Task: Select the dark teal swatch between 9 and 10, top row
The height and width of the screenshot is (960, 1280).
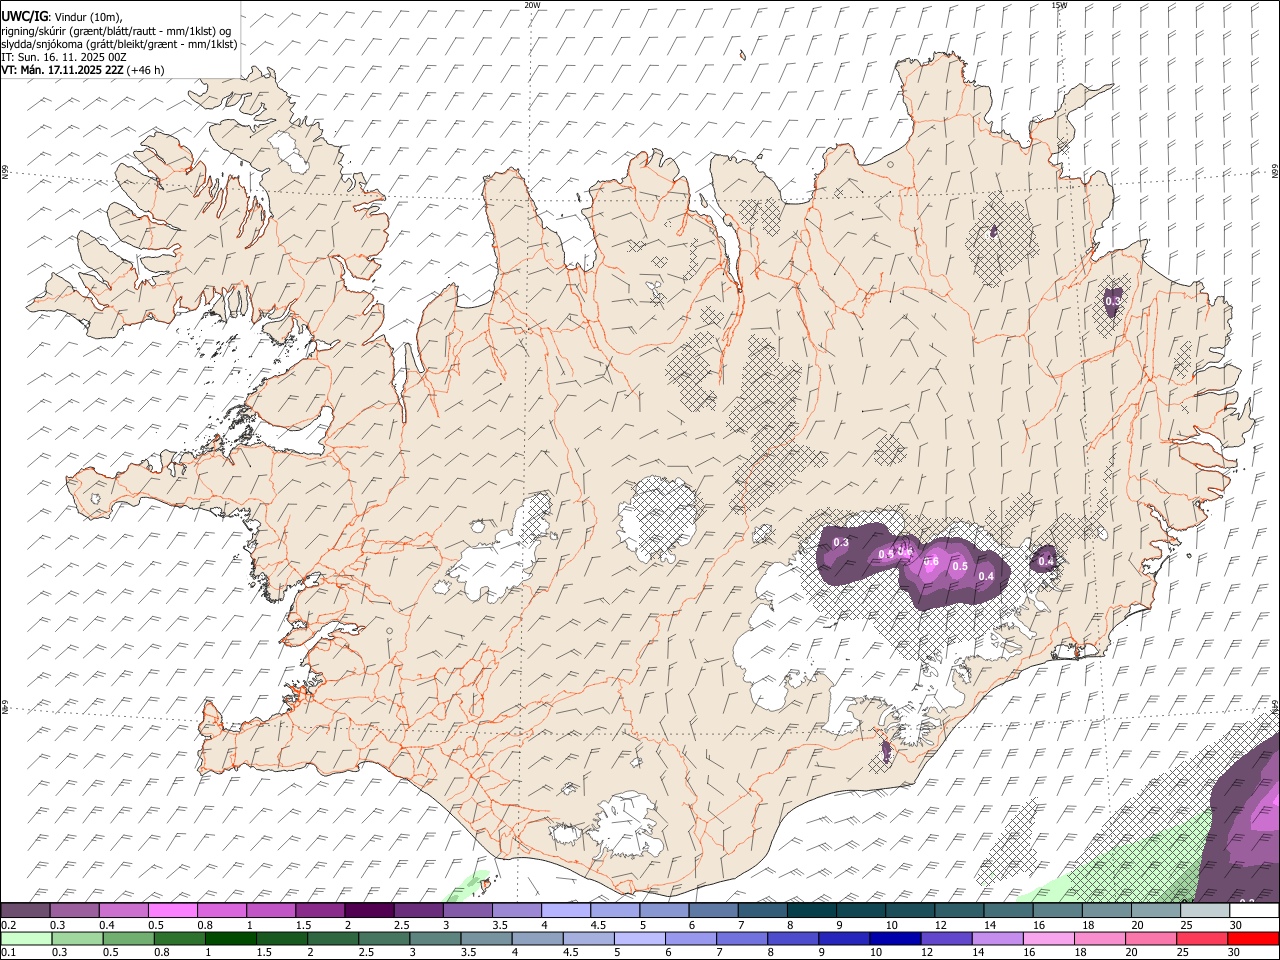Action: coord(861,911)
